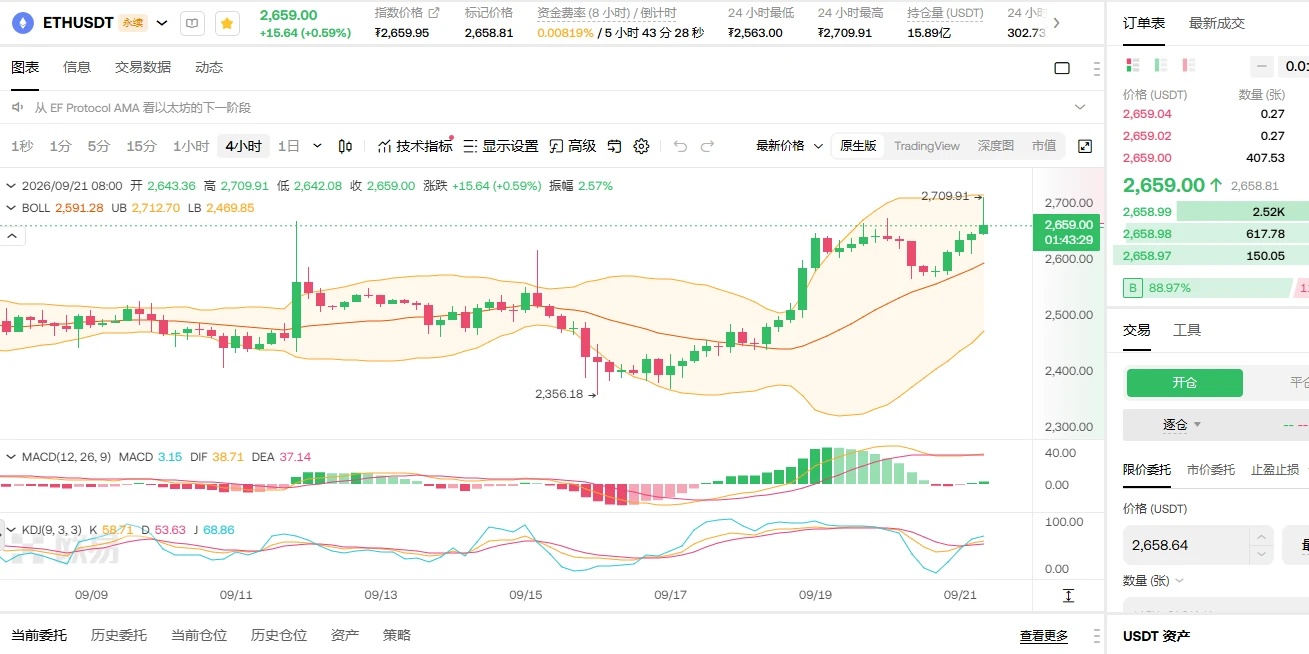
Task: Select the 原生版 chart mode
Action: tap(858, 146)
